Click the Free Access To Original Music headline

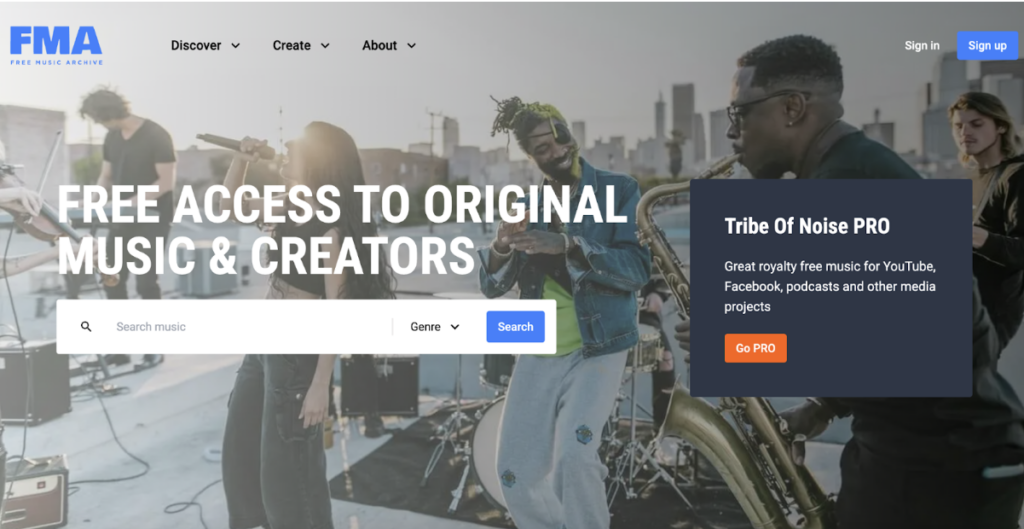[342, 229]
